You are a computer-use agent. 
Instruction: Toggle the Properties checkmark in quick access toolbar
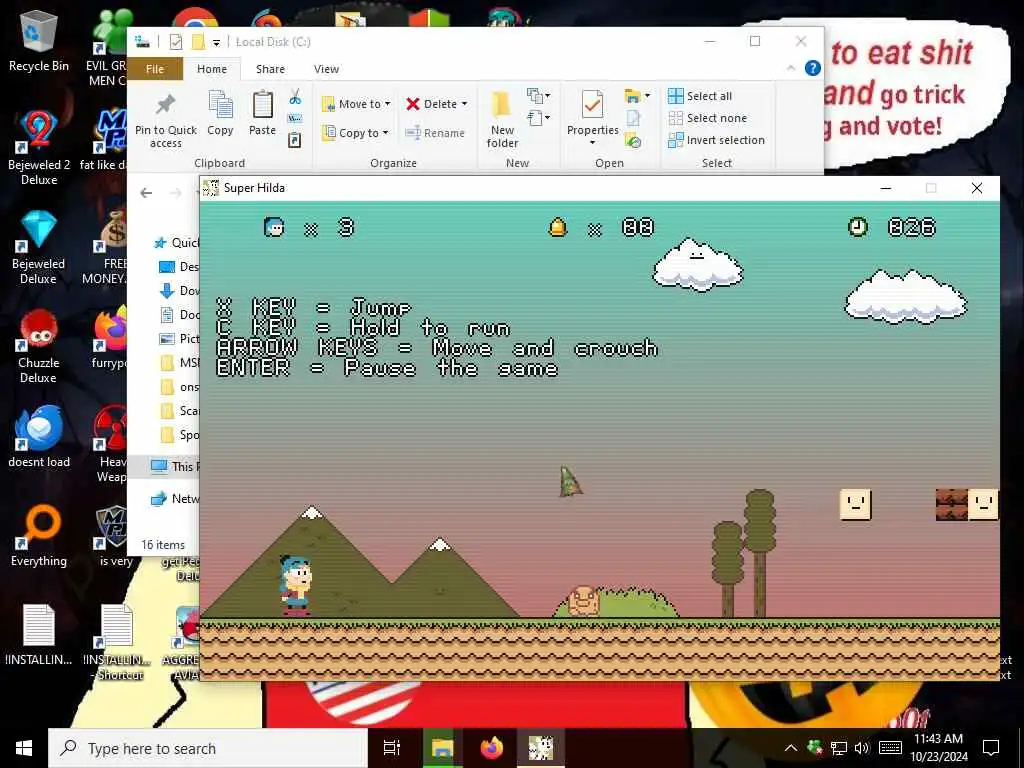(x=176, y=42)
